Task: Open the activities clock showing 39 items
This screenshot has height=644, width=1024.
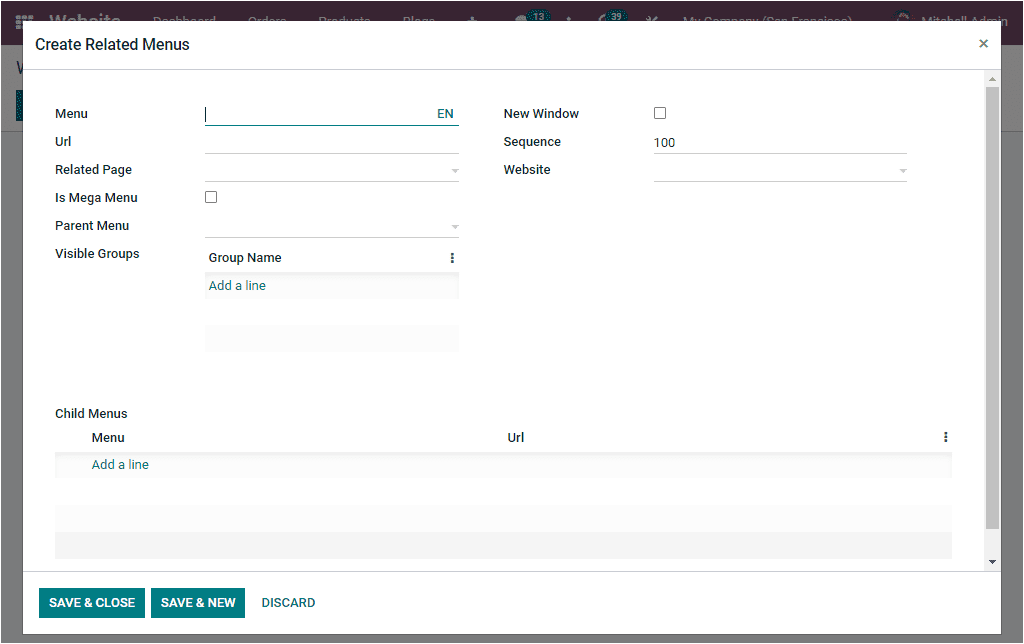Action: [610, 19]
